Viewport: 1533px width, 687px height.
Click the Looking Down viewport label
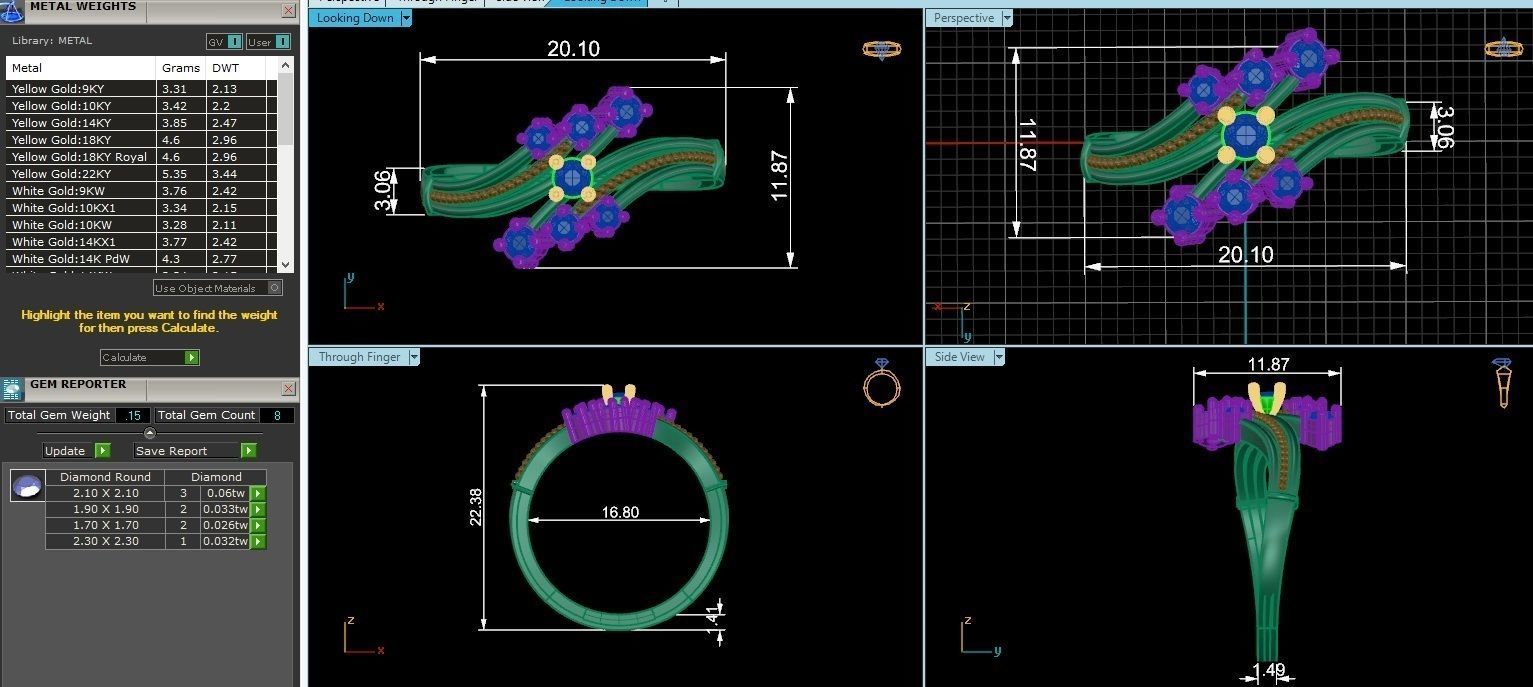click(355, 18)
